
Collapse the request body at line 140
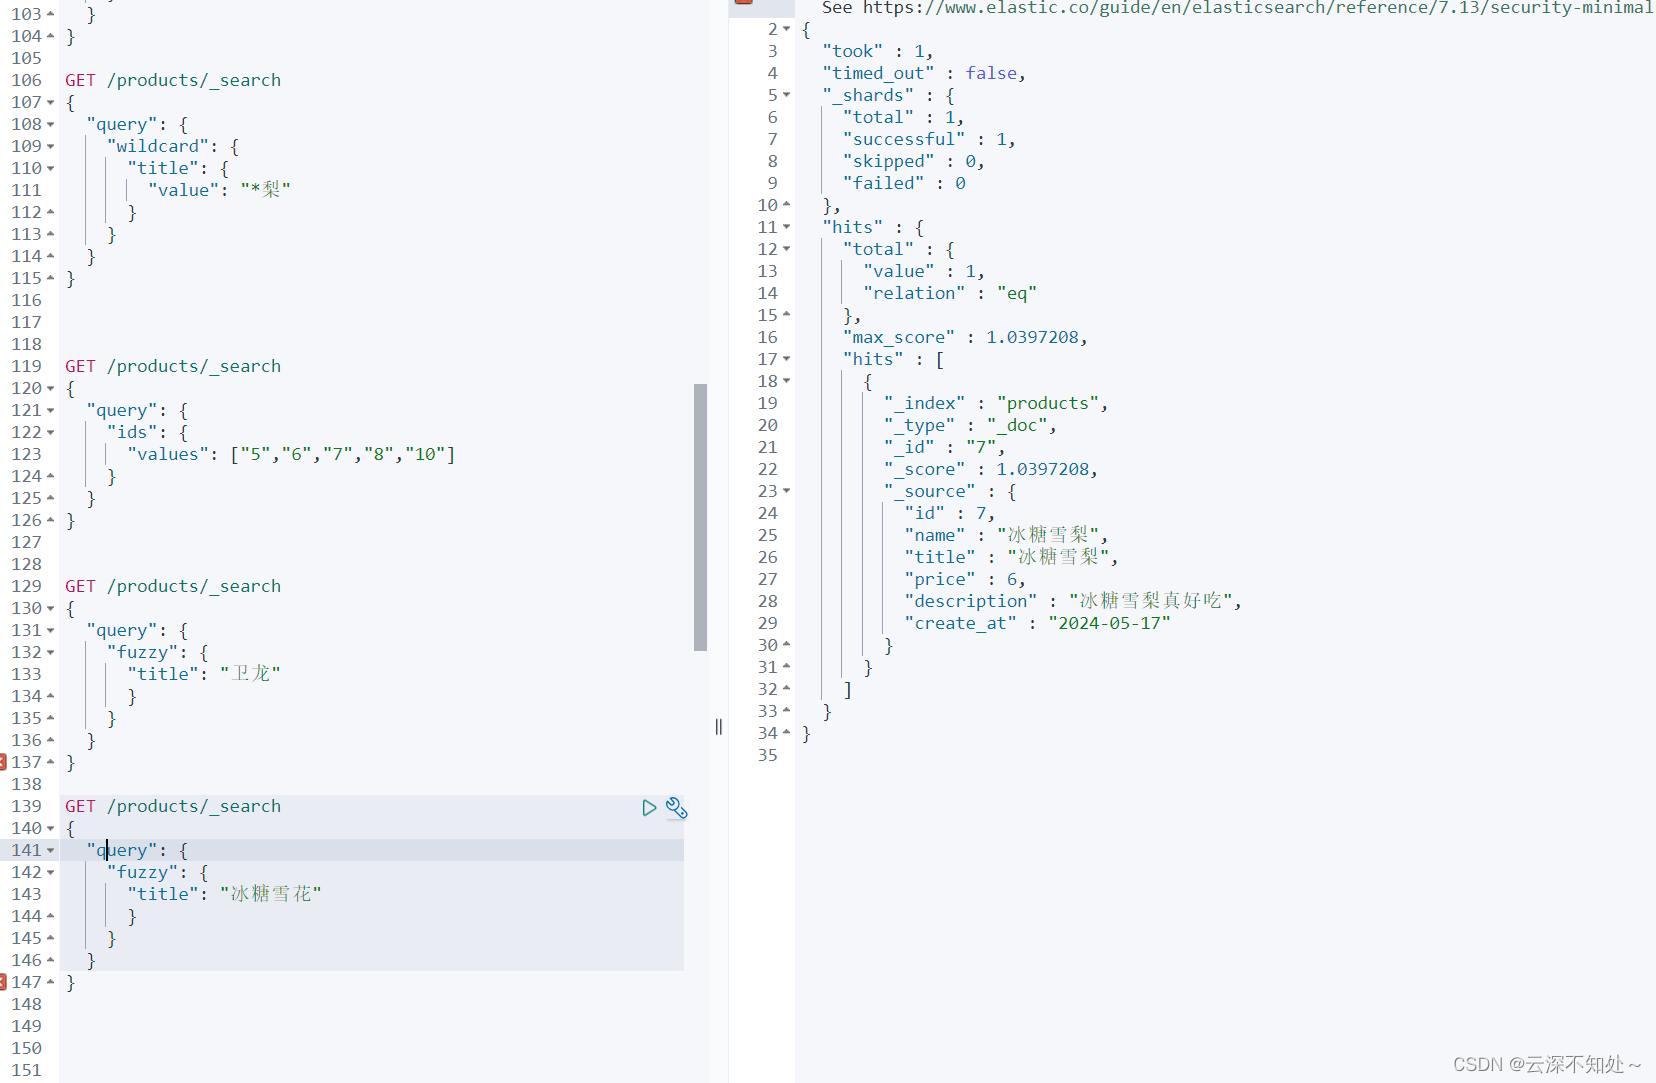pos(50,828)
